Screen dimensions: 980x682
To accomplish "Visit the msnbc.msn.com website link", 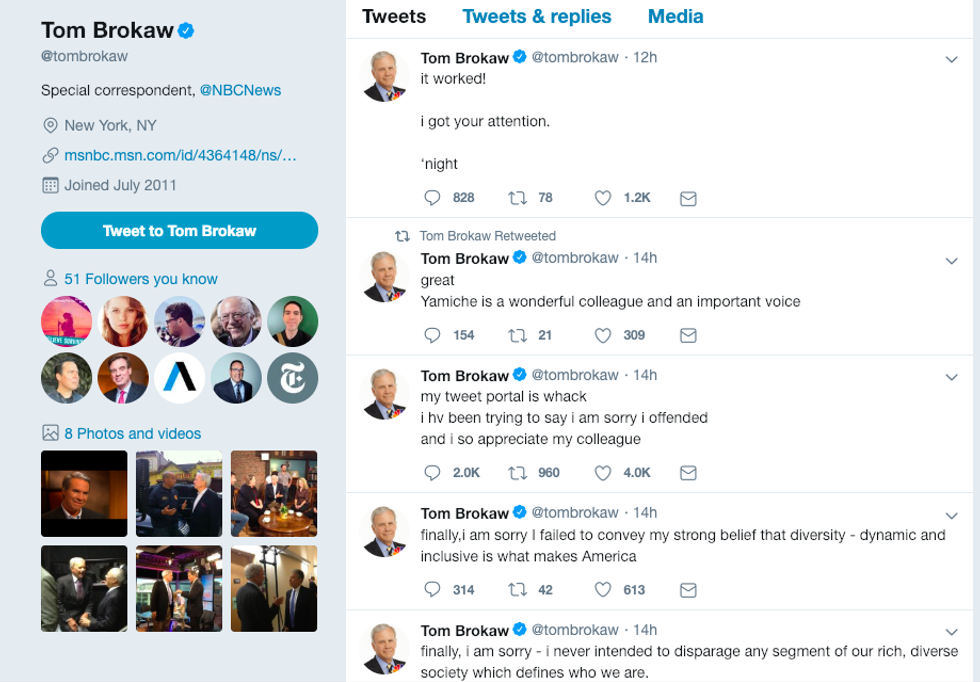I will pos(180,155).
